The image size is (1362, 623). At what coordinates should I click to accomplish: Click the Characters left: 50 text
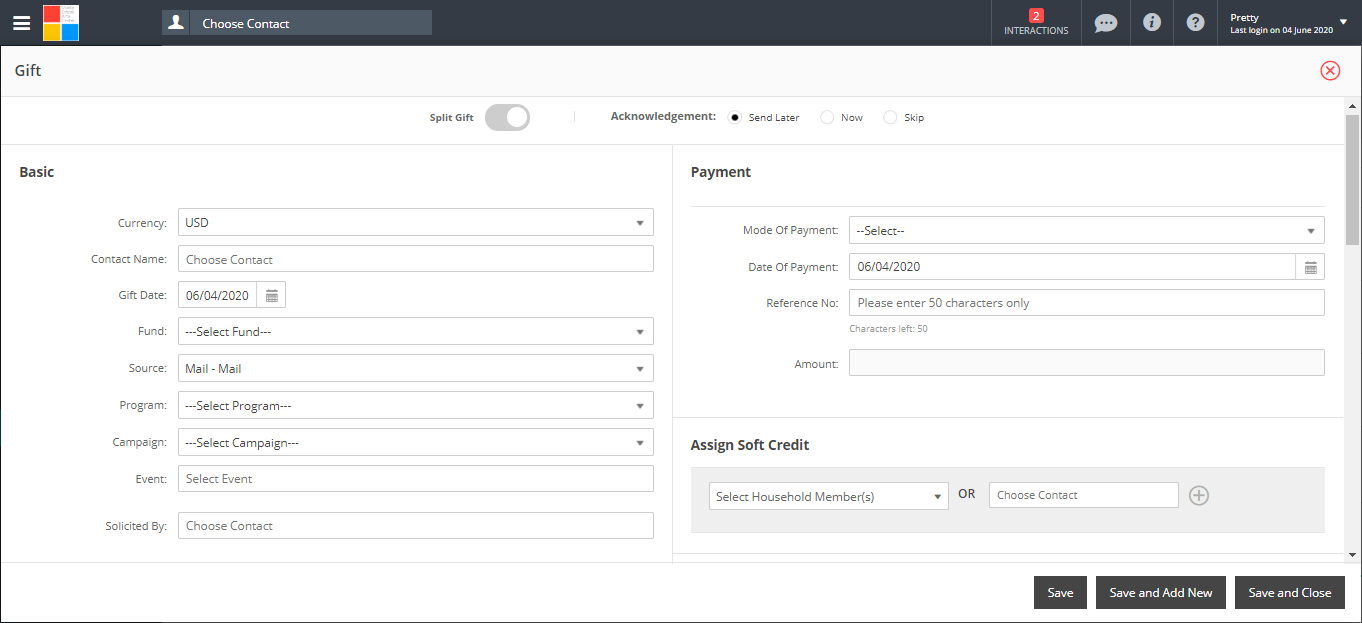(x=888, y=329)
